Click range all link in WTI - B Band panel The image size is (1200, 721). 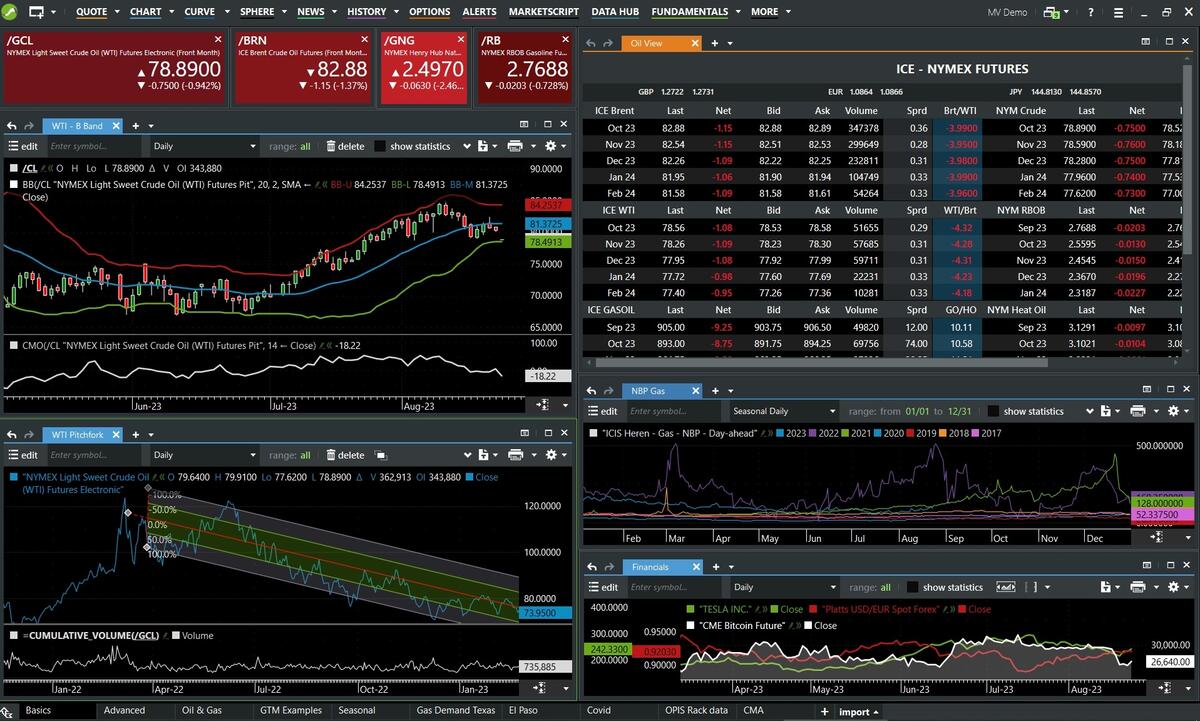(x=305, y=146)
